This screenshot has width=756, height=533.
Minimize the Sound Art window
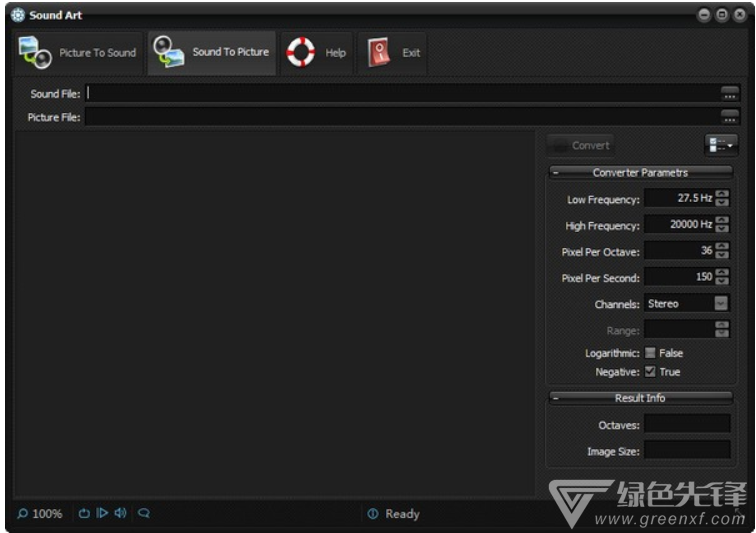pos(704,15)
